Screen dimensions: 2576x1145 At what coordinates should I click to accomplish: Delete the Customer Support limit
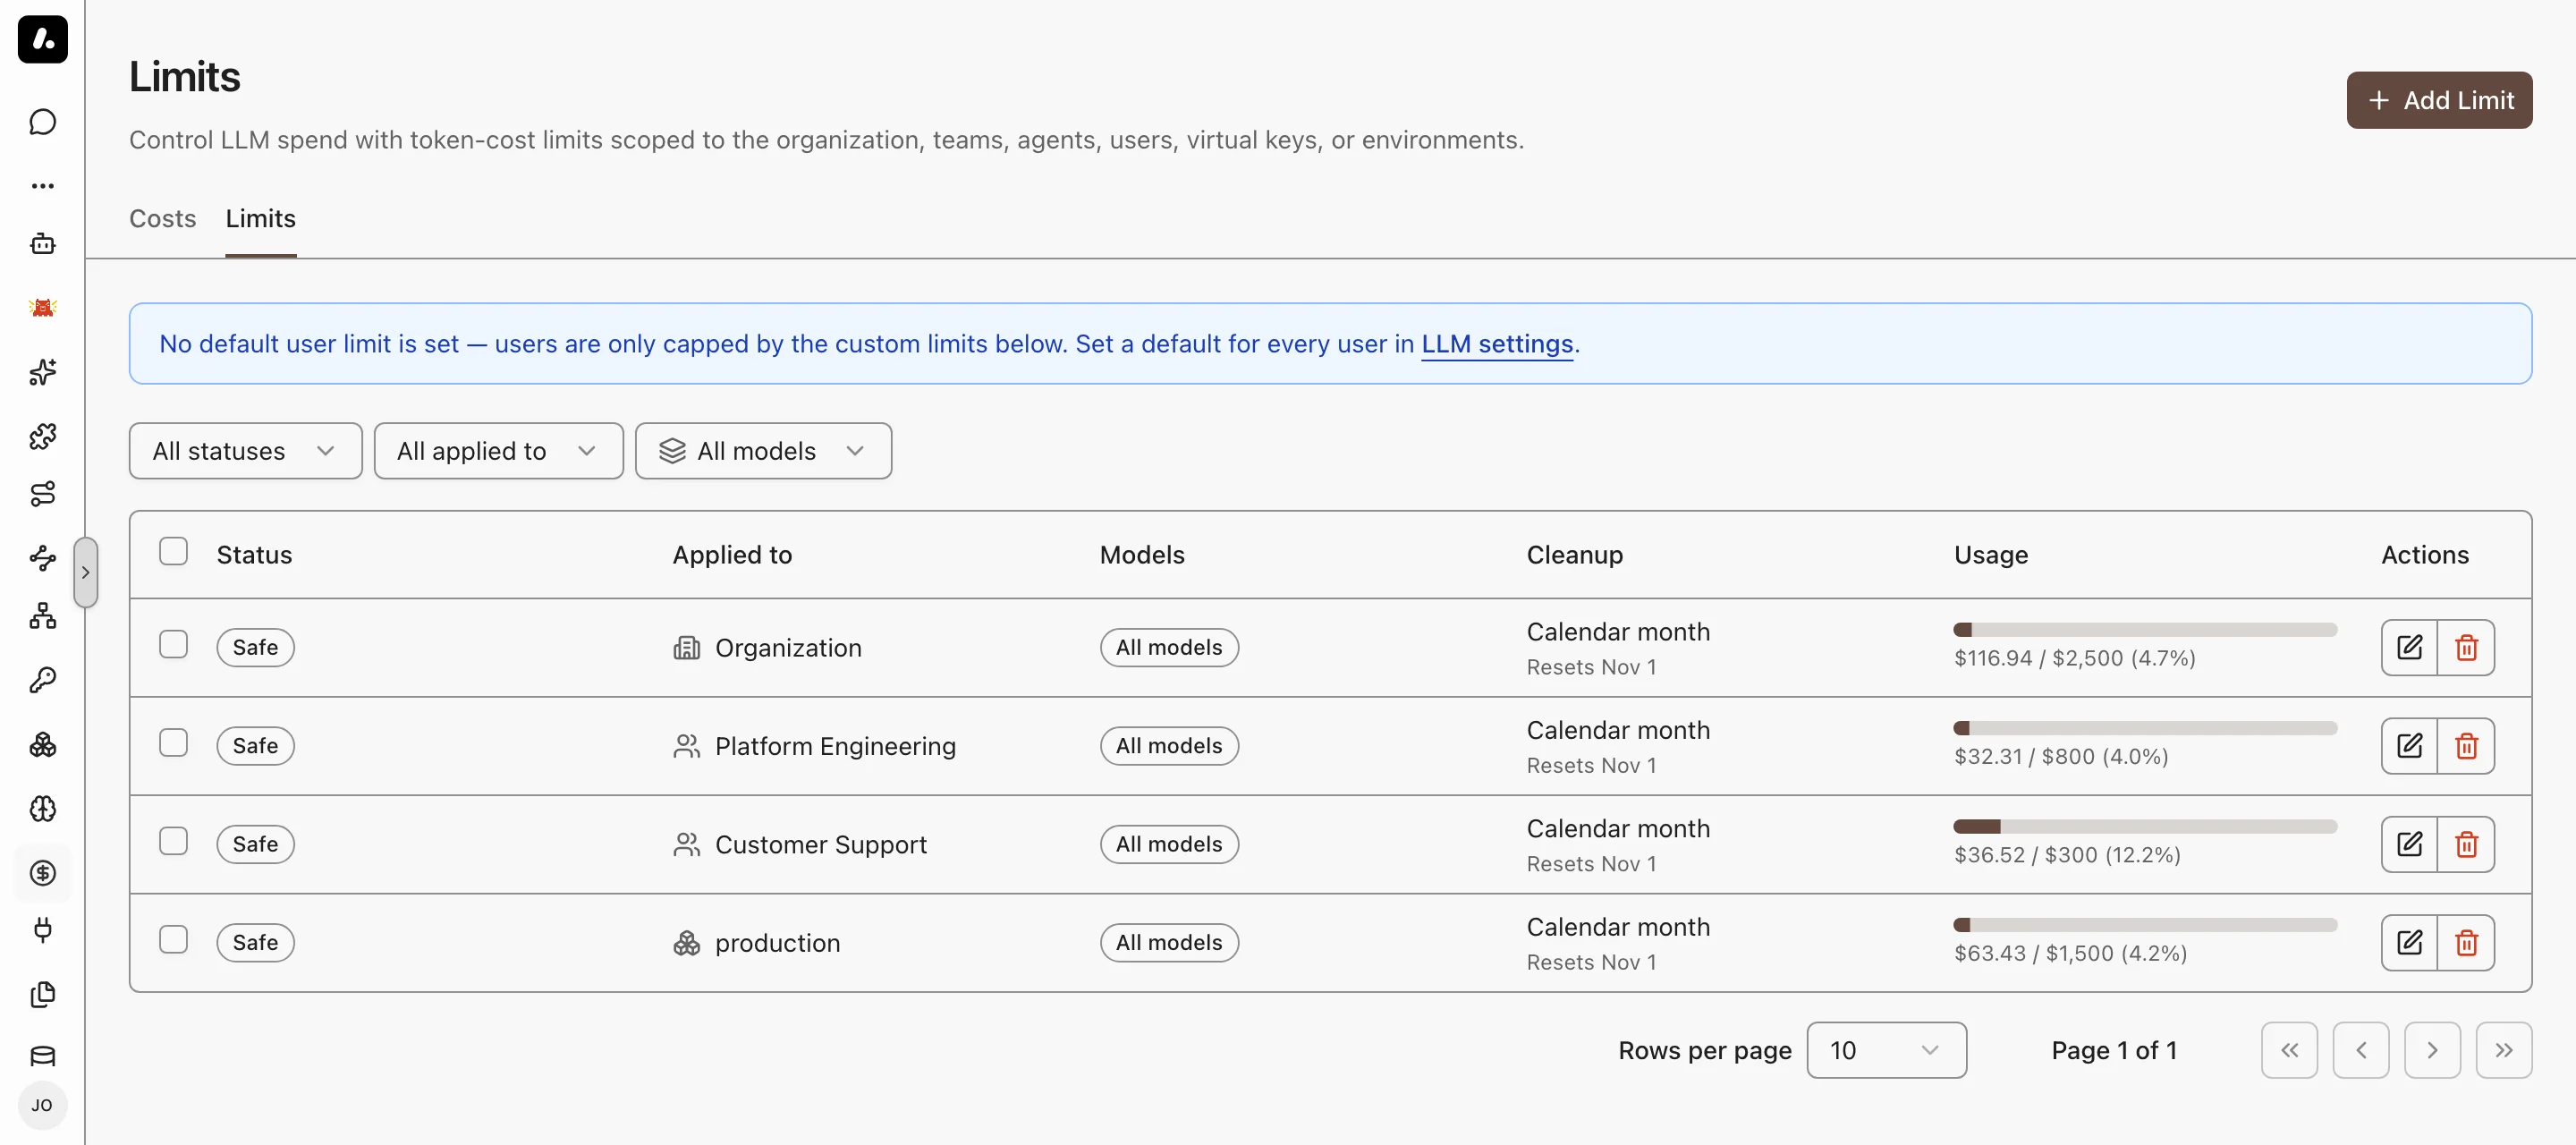coord(2466,845)
